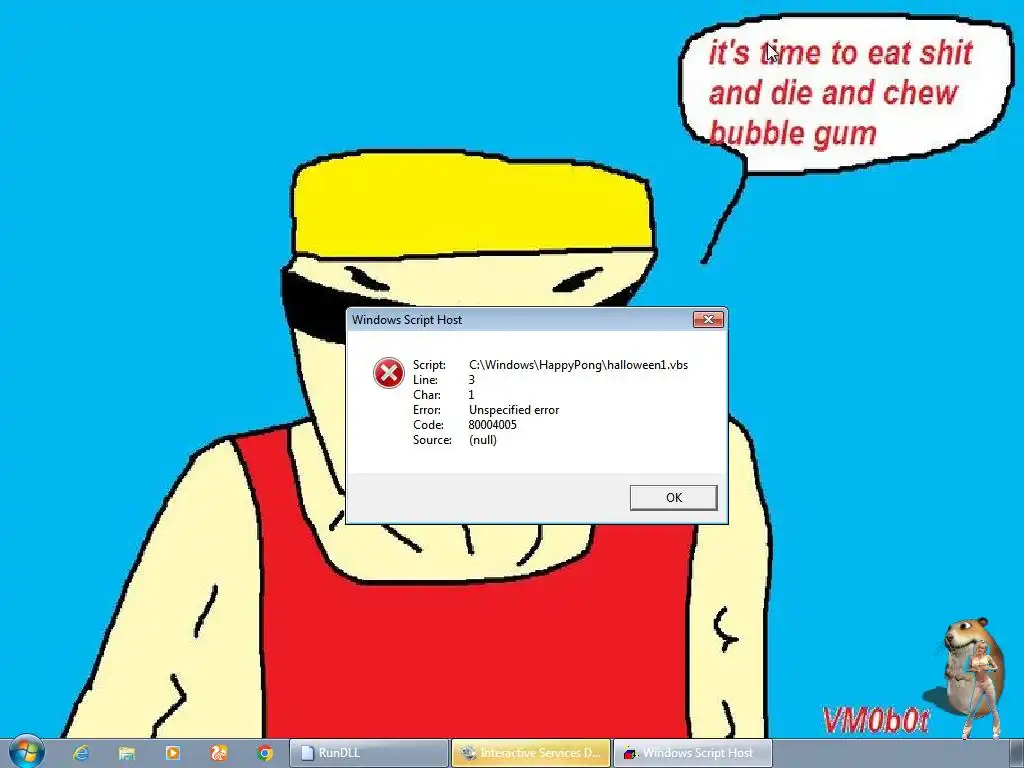Click the '(null)' source value
Screen dimensions: 1024x768
[x=483, y=440]
